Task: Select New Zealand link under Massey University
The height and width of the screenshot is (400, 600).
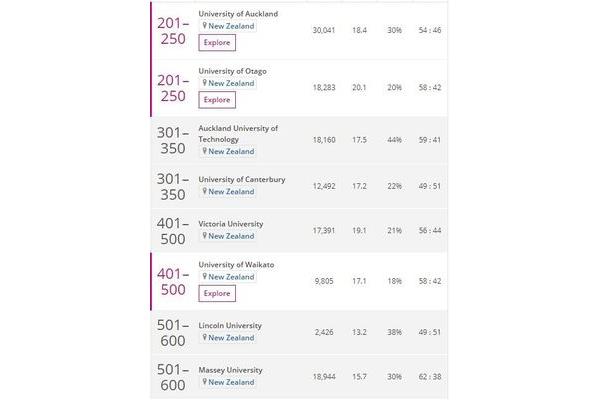Action: point(231,382)
